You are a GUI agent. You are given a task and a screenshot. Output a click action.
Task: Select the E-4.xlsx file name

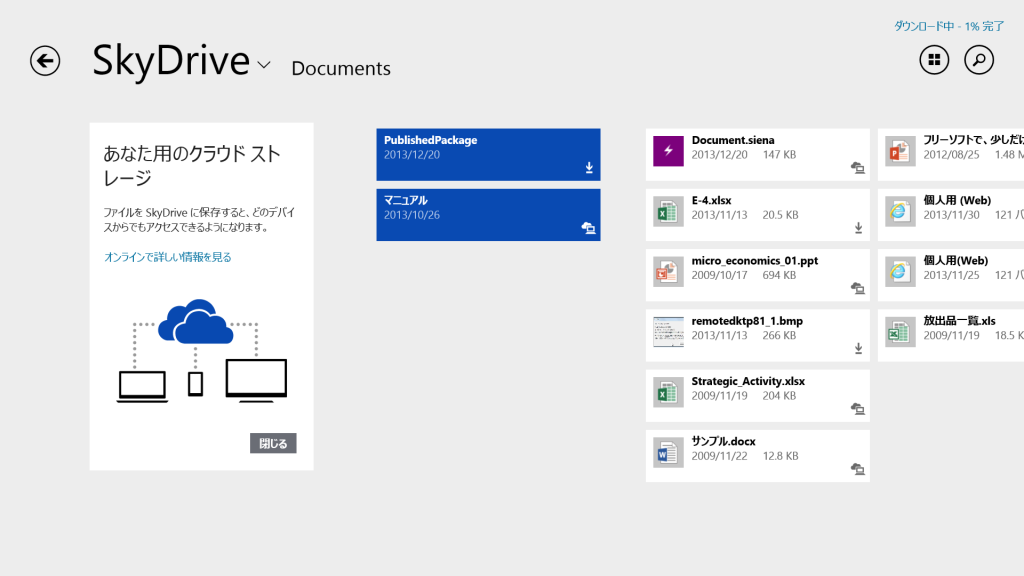(x=711, y=200)
